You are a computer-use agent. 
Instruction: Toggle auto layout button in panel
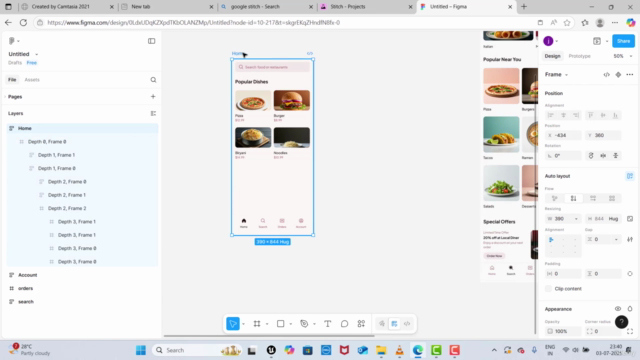coord(630,176)
